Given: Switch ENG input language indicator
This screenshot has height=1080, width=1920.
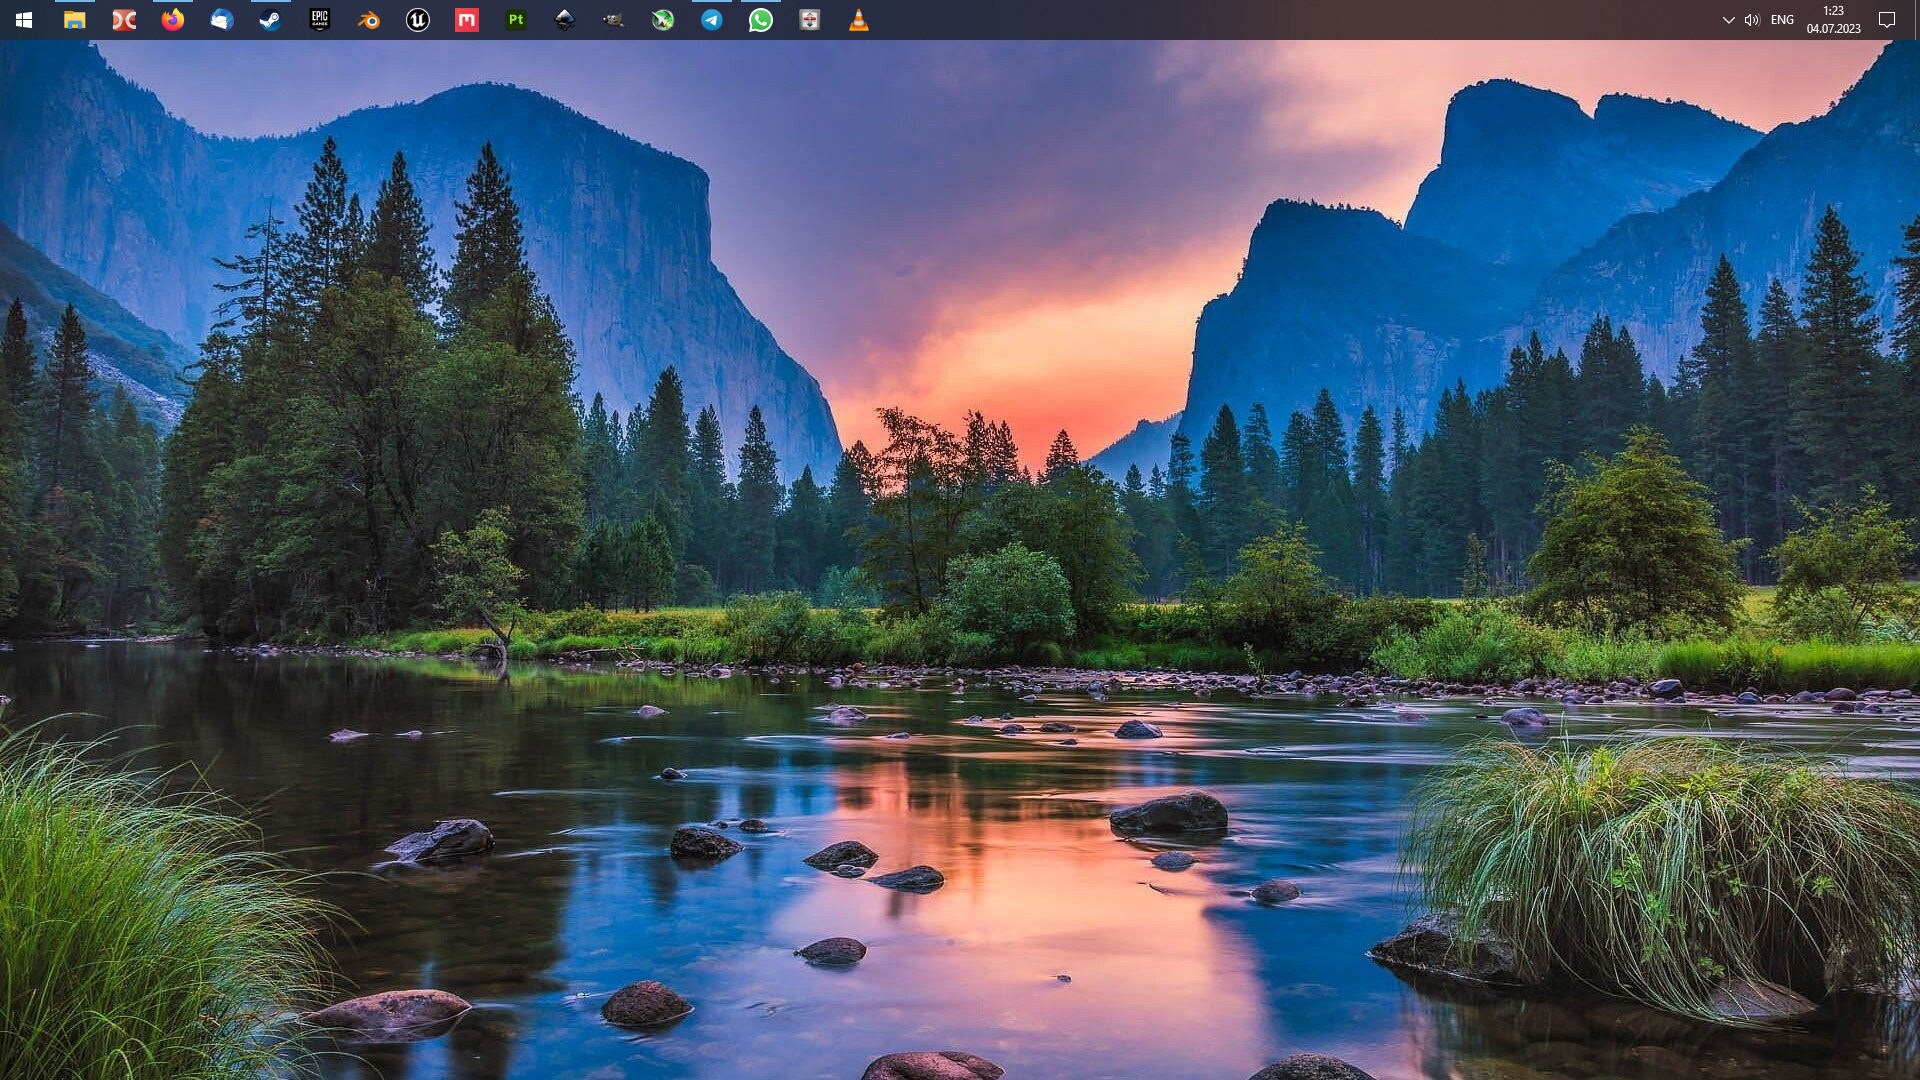Looking at the screenshot, I should [1782, 20].
